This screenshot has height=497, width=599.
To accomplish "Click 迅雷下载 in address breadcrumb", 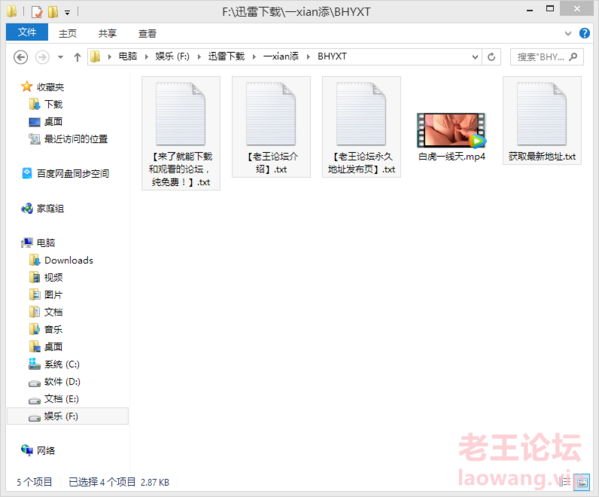I will click(x=226, y=57).
